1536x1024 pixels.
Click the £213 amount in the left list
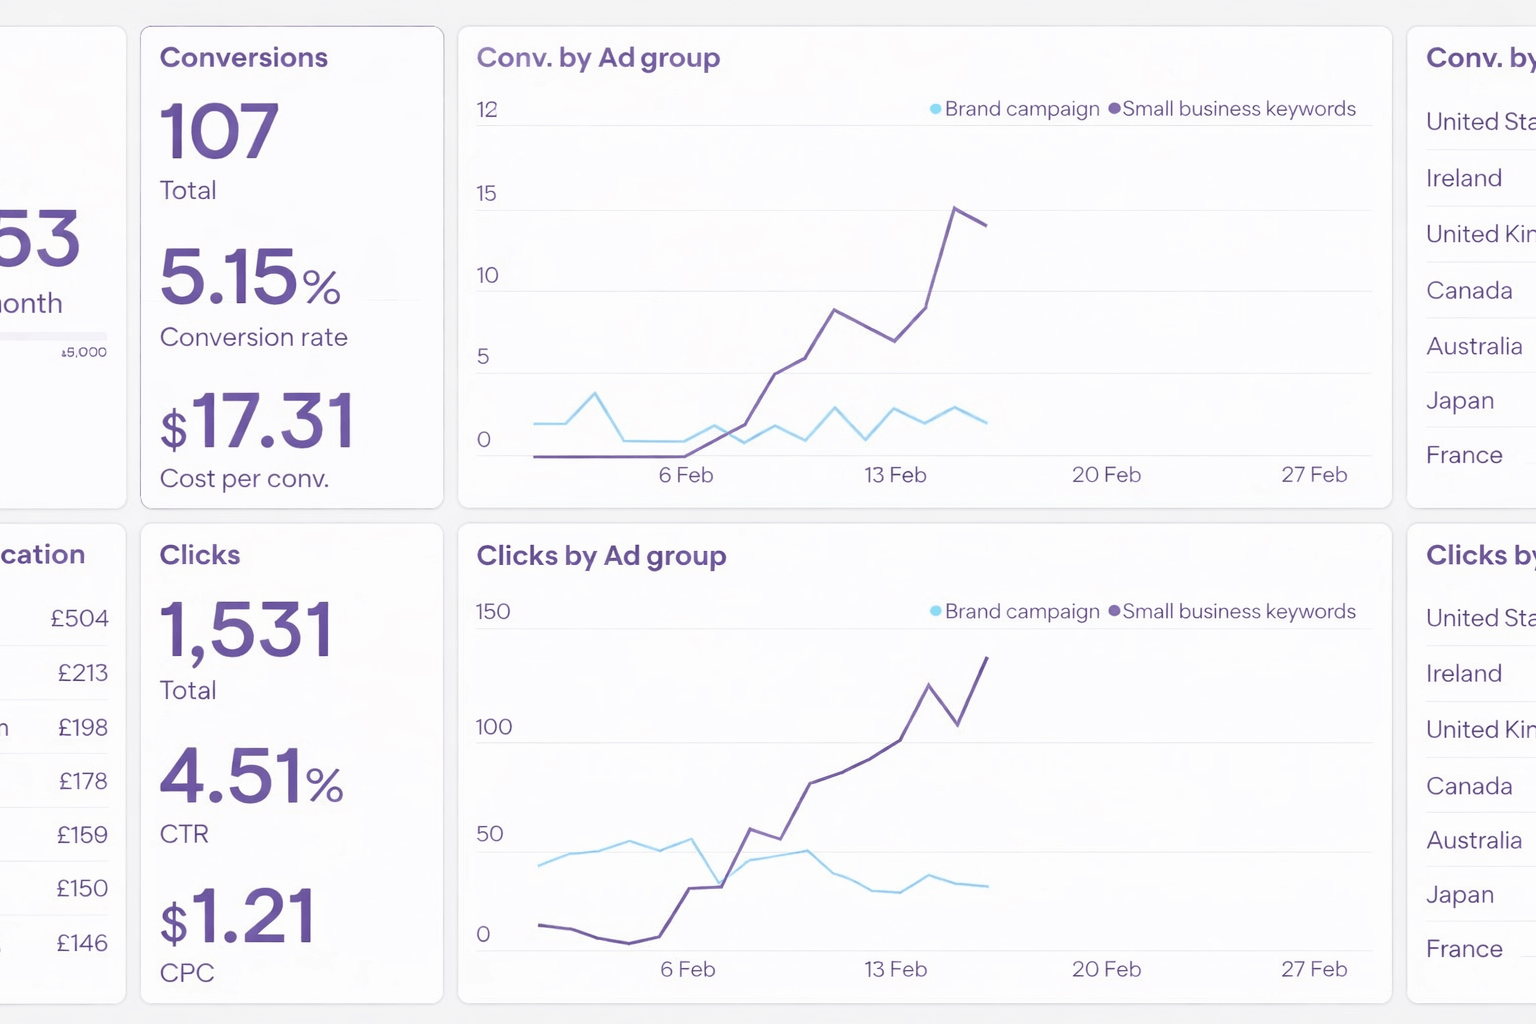click(x=82, y=673)
